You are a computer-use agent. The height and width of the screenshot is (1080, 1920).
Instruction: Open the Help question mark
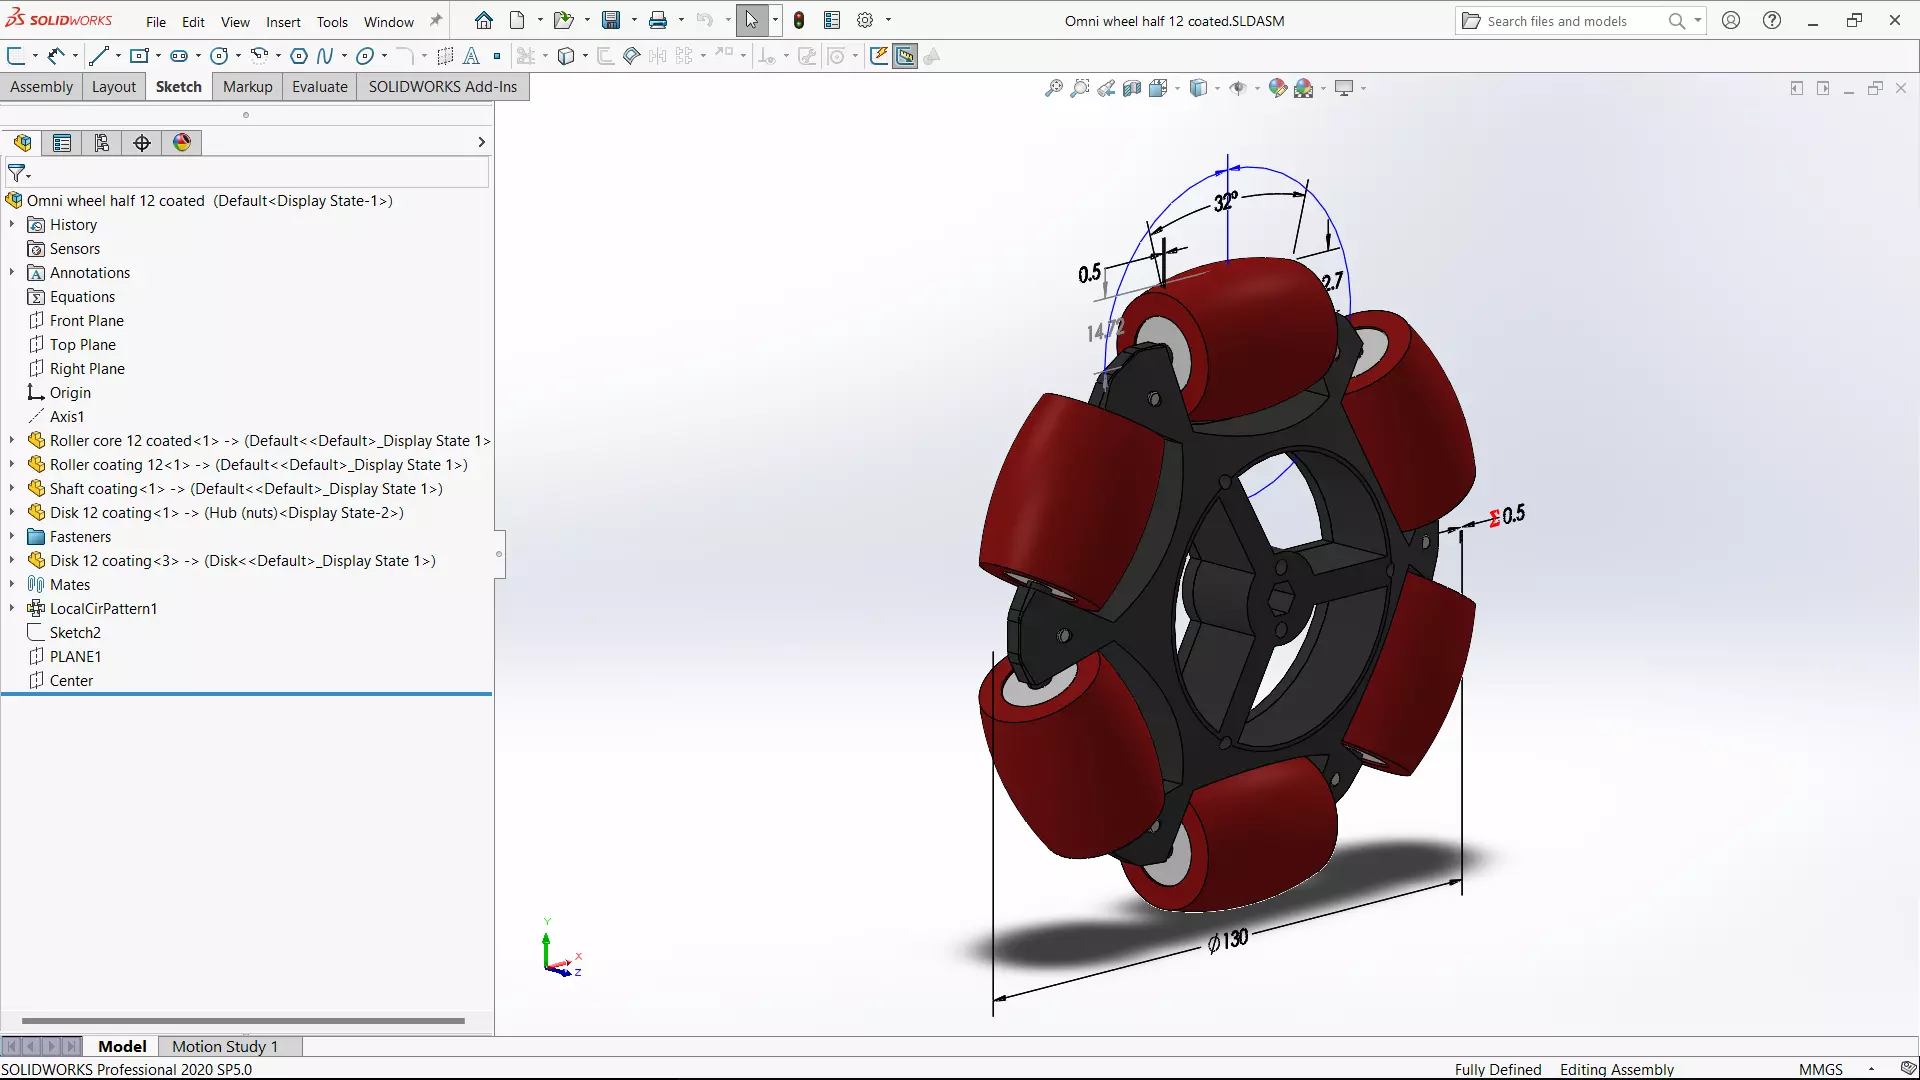1772,20
